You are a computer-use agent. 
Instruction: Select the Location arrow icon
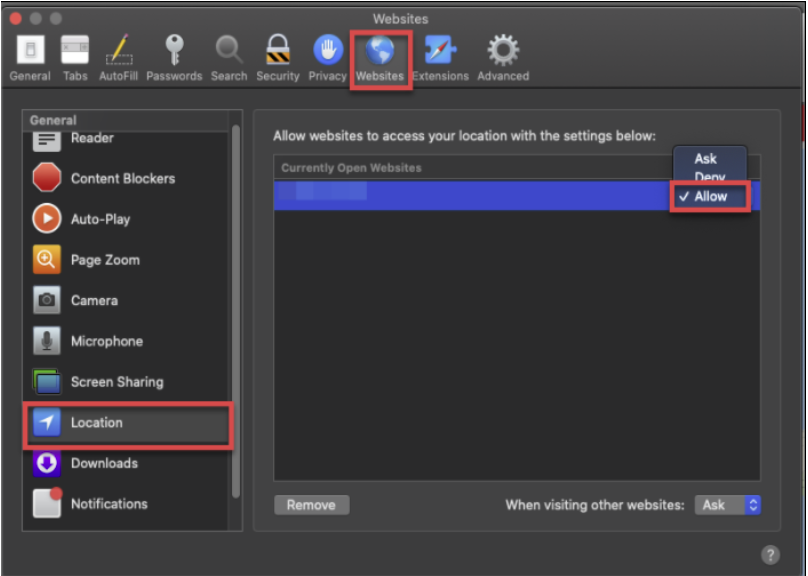click(x=46, y=422)
